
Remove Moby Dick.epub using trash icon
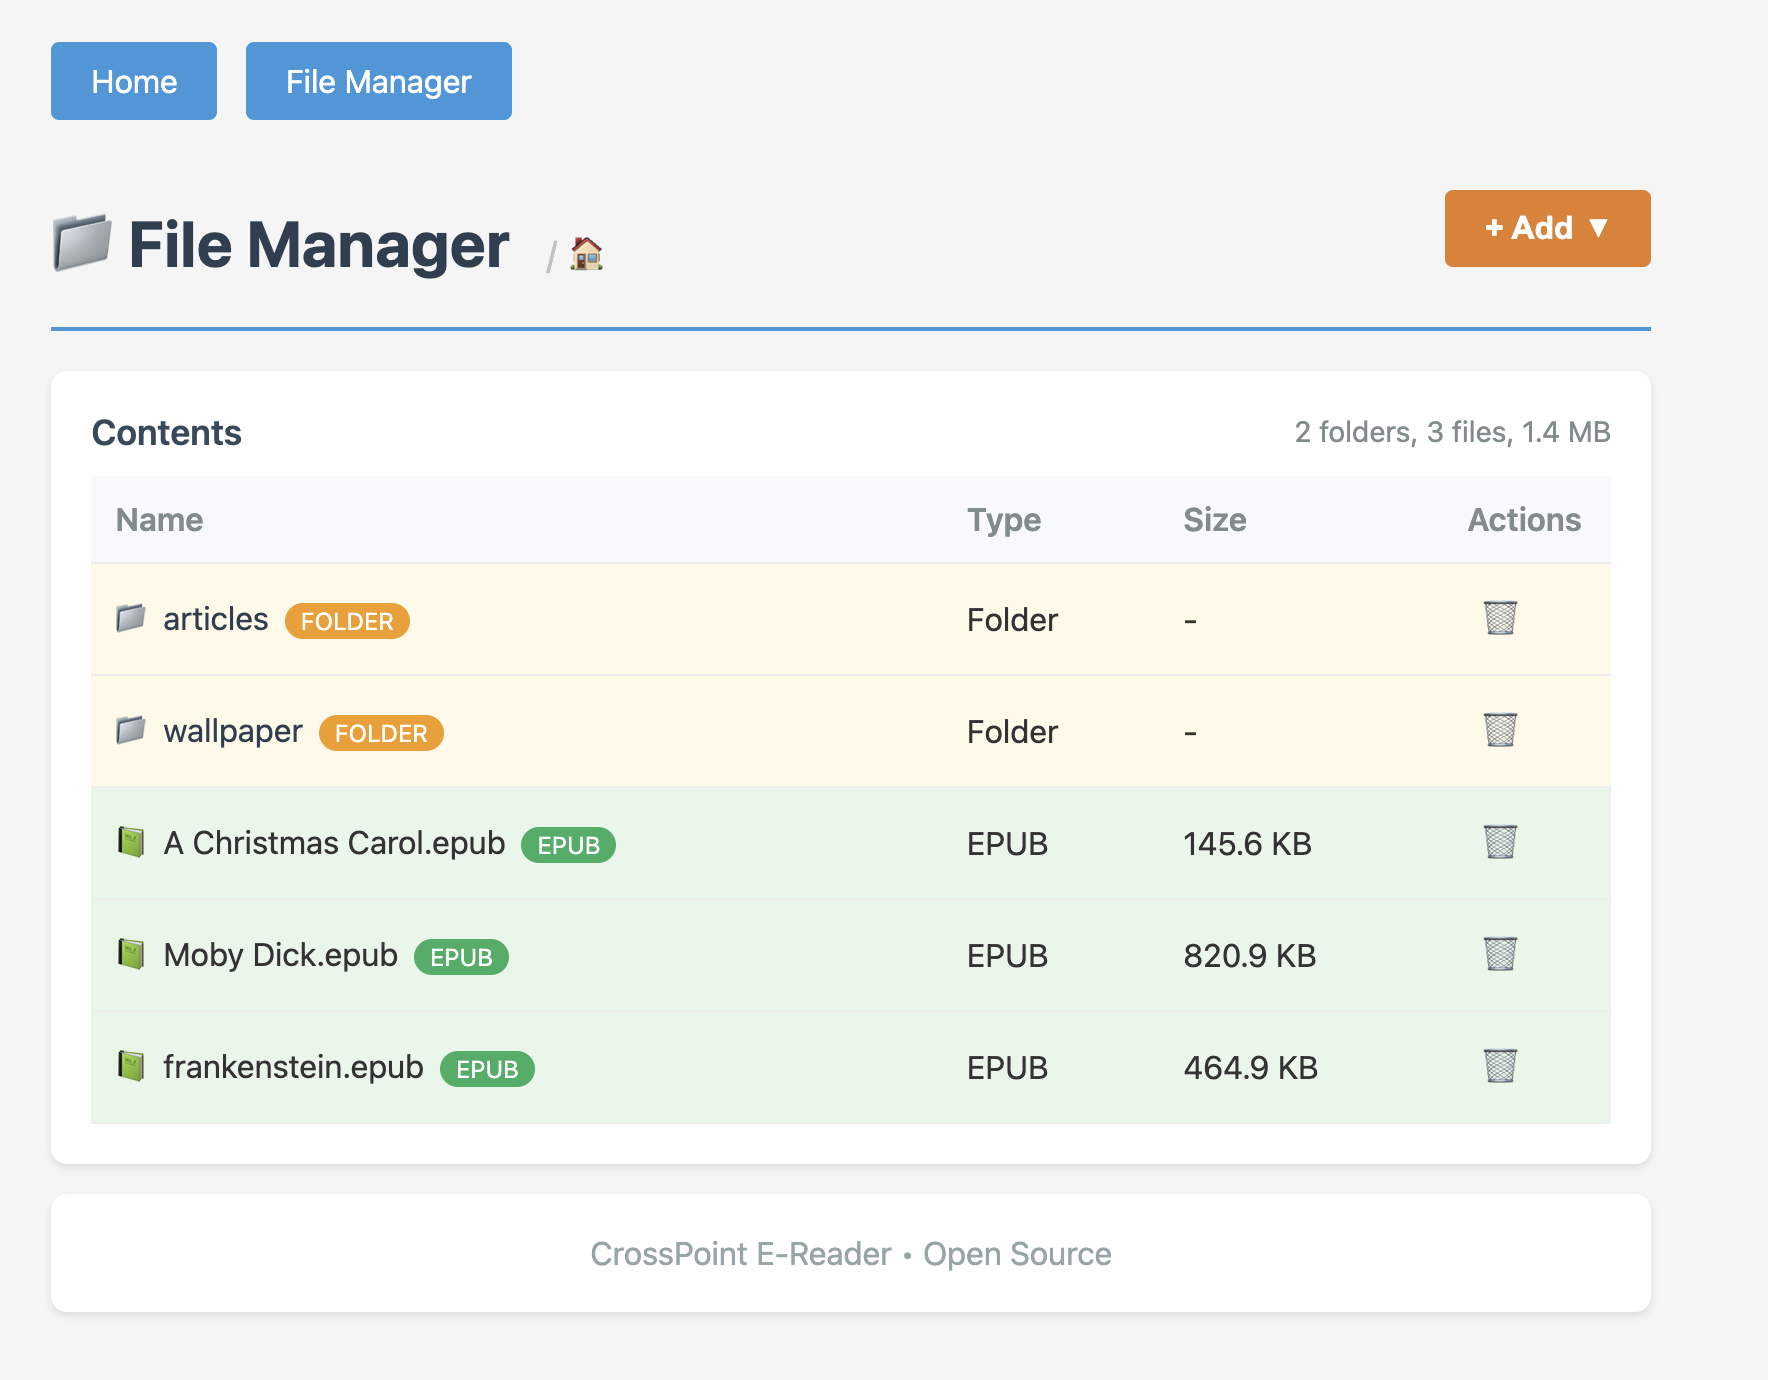[1499, 955]
